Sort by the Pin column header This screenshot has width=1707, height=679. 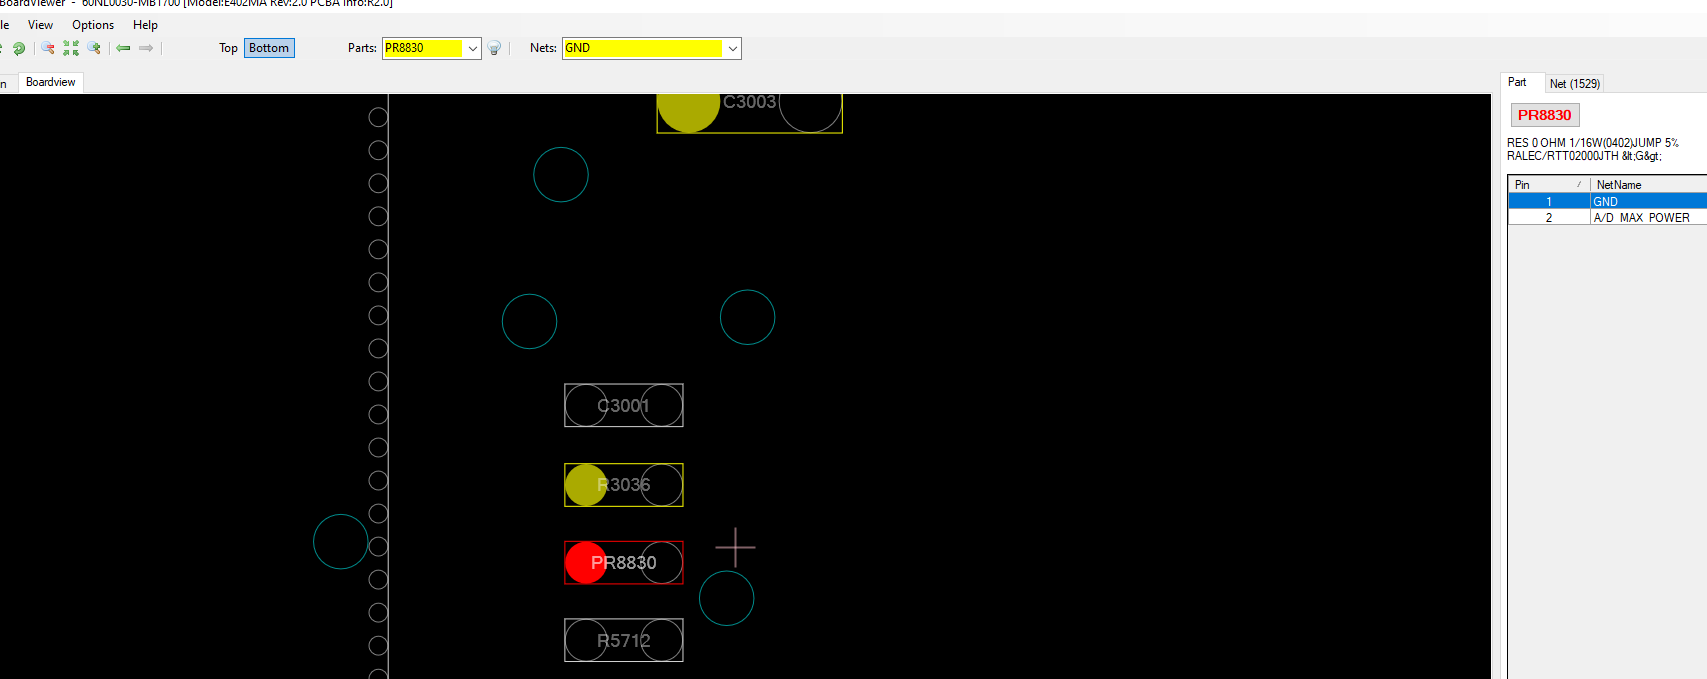tap(1549, 185)
